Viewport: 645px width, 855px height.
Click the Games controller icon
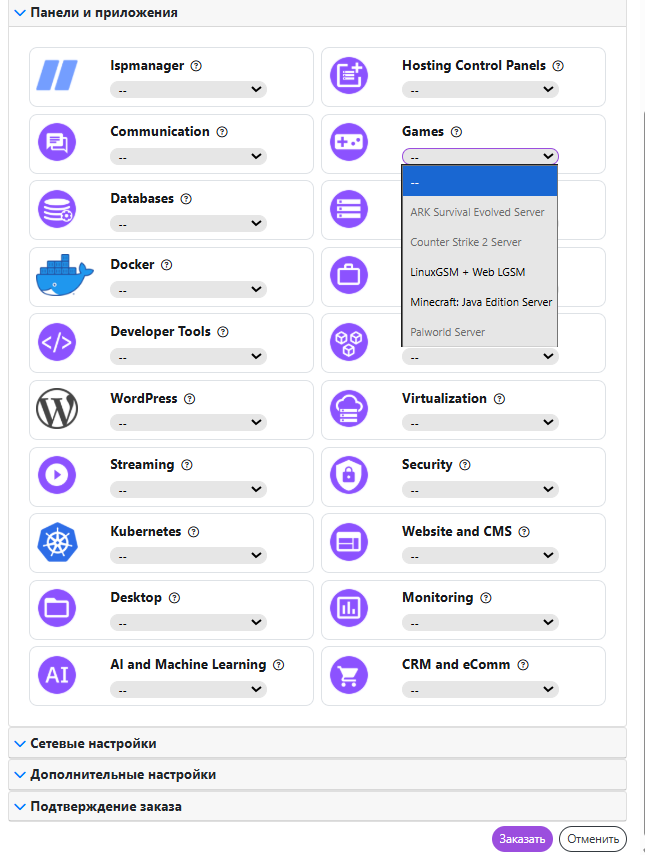tap(349, 143)
